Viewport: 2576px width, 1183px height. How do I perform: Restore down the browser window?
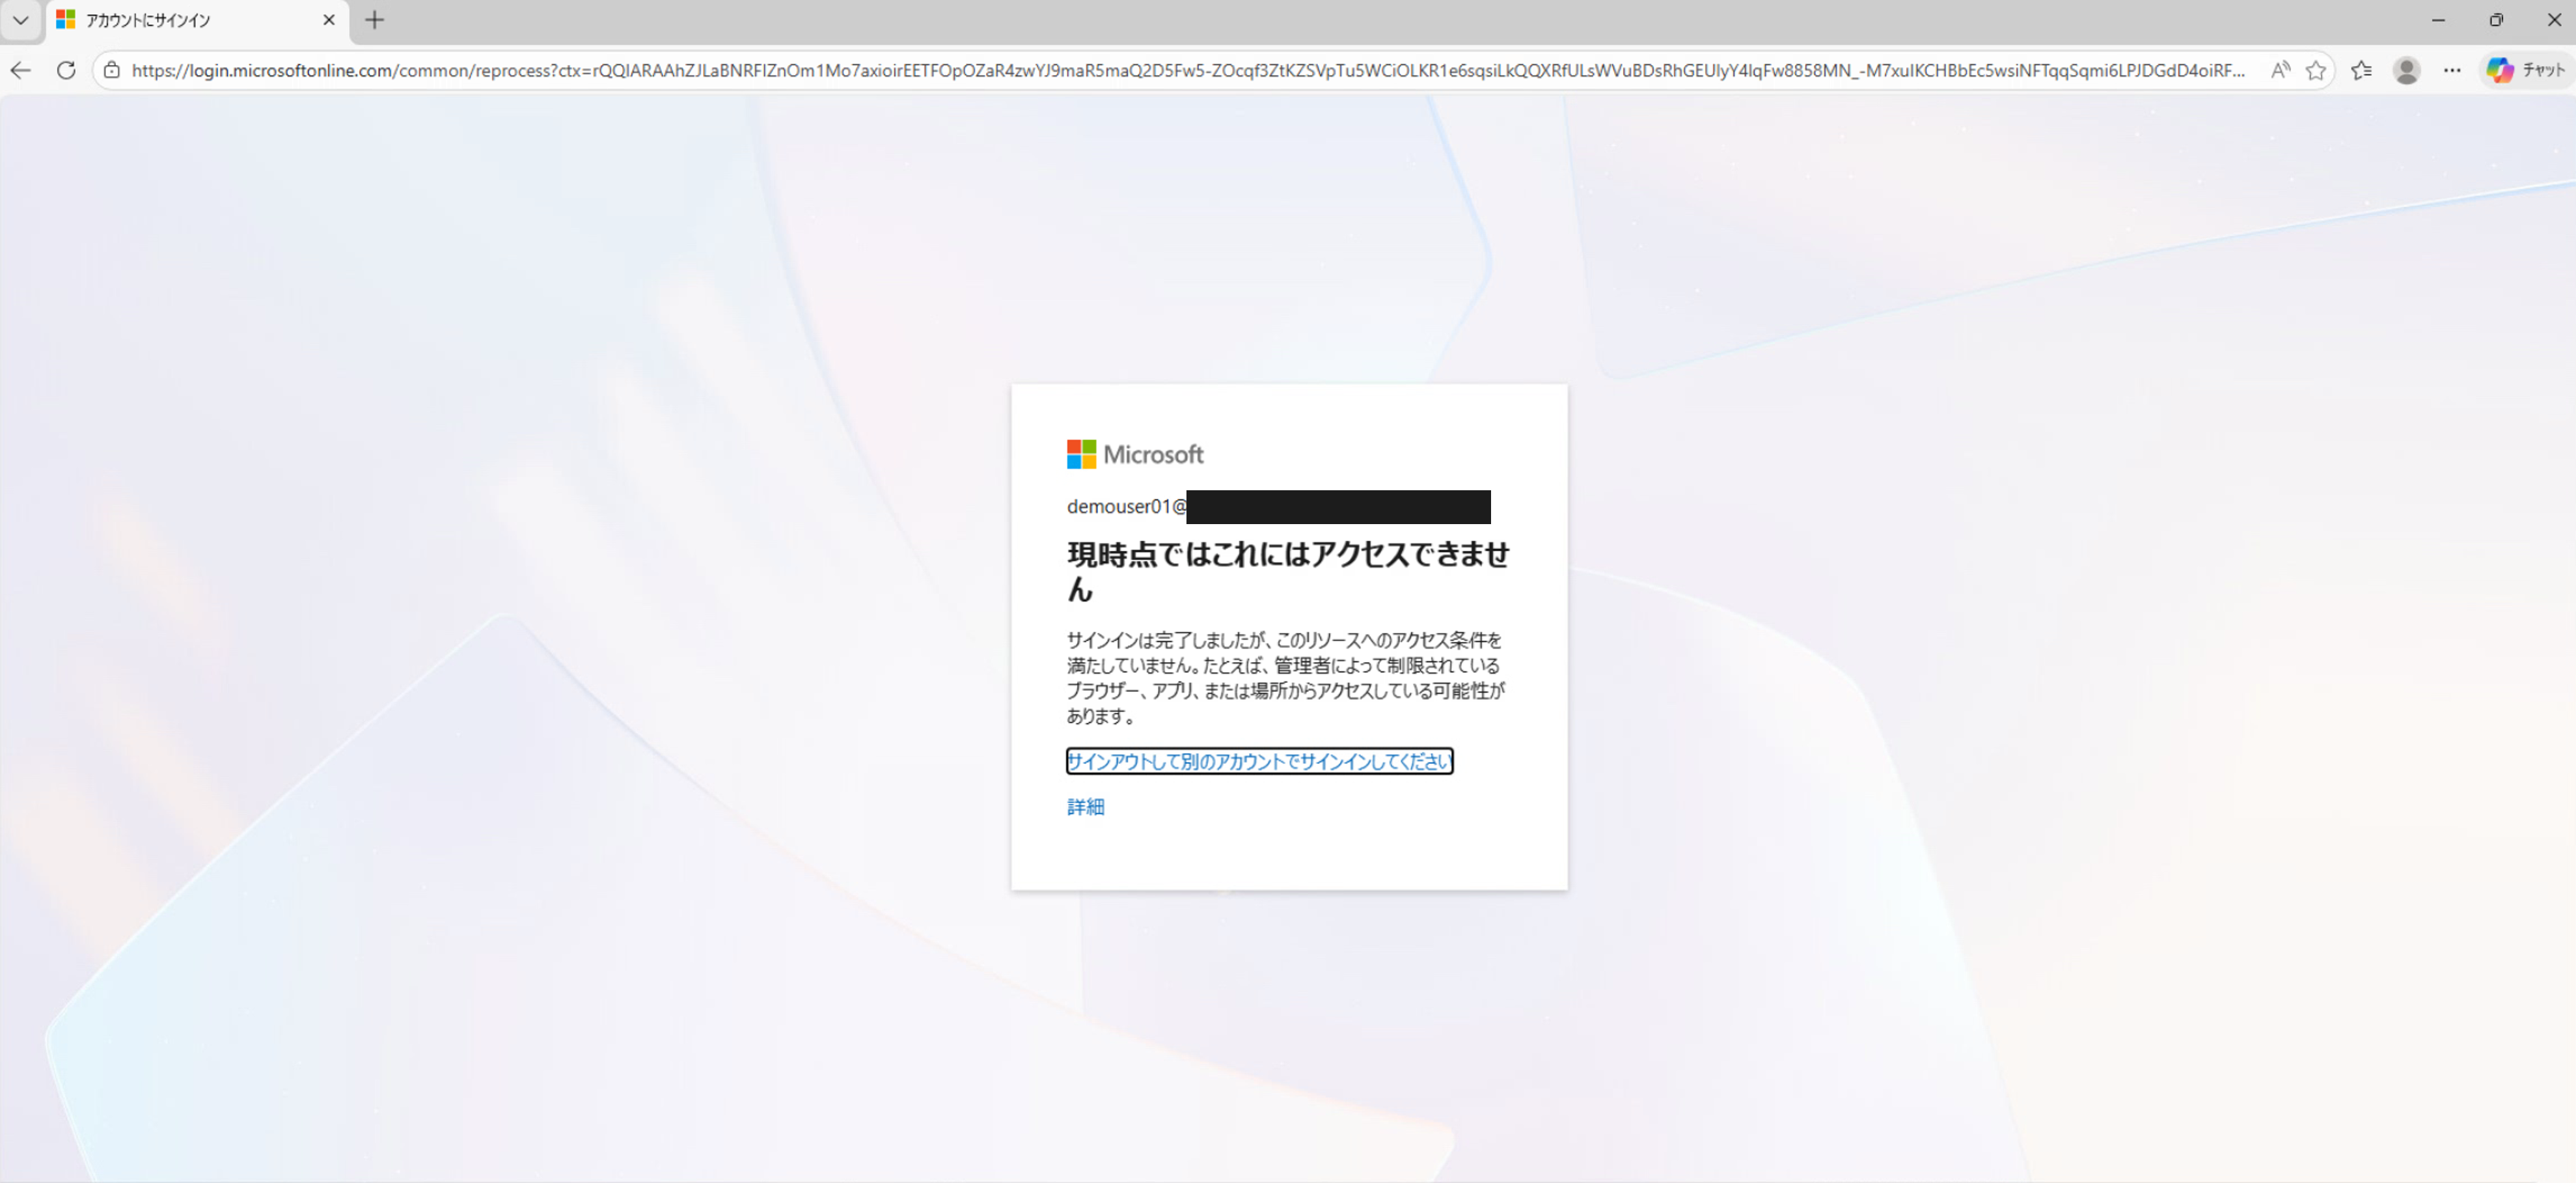tap(2496, 20)
